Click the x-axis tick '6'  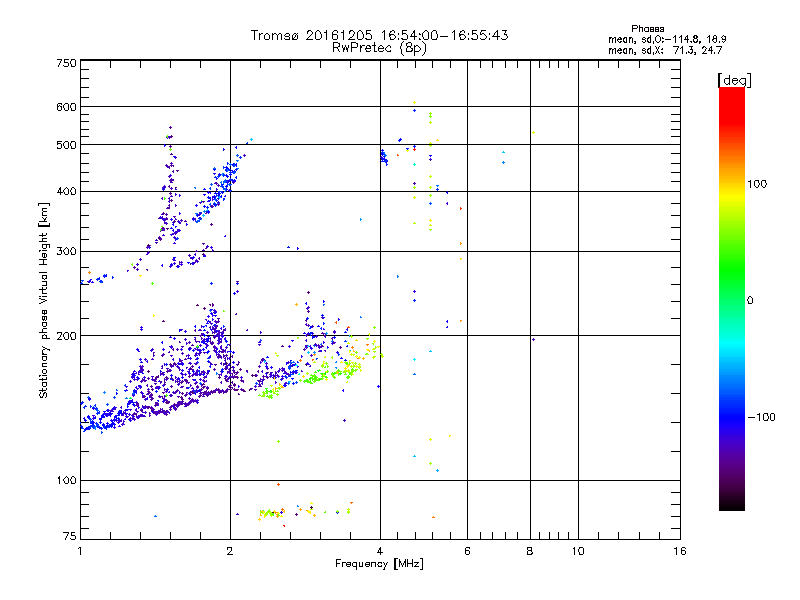coord(467,551)
